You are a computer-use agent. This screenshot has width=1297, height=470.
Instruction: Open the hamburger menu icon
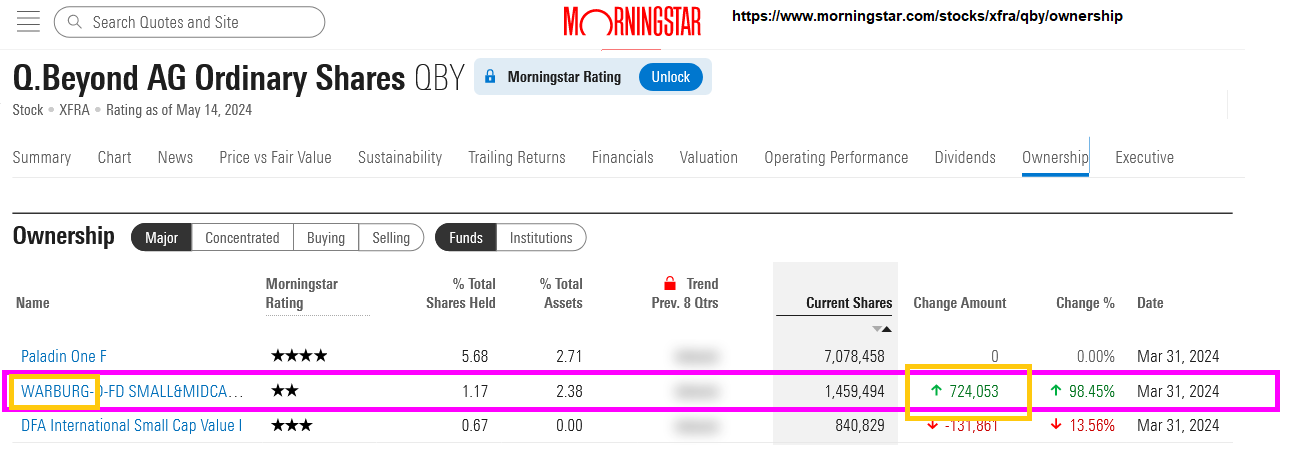coord(28,21)
